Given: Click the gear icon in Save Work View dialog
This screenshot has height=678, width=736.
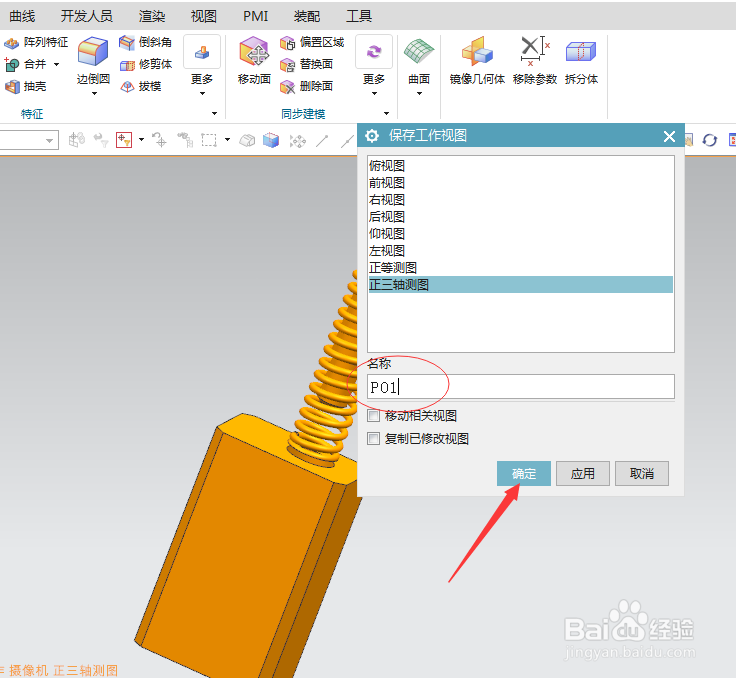Looking at the screenshot, I should (x=372, y=136).
